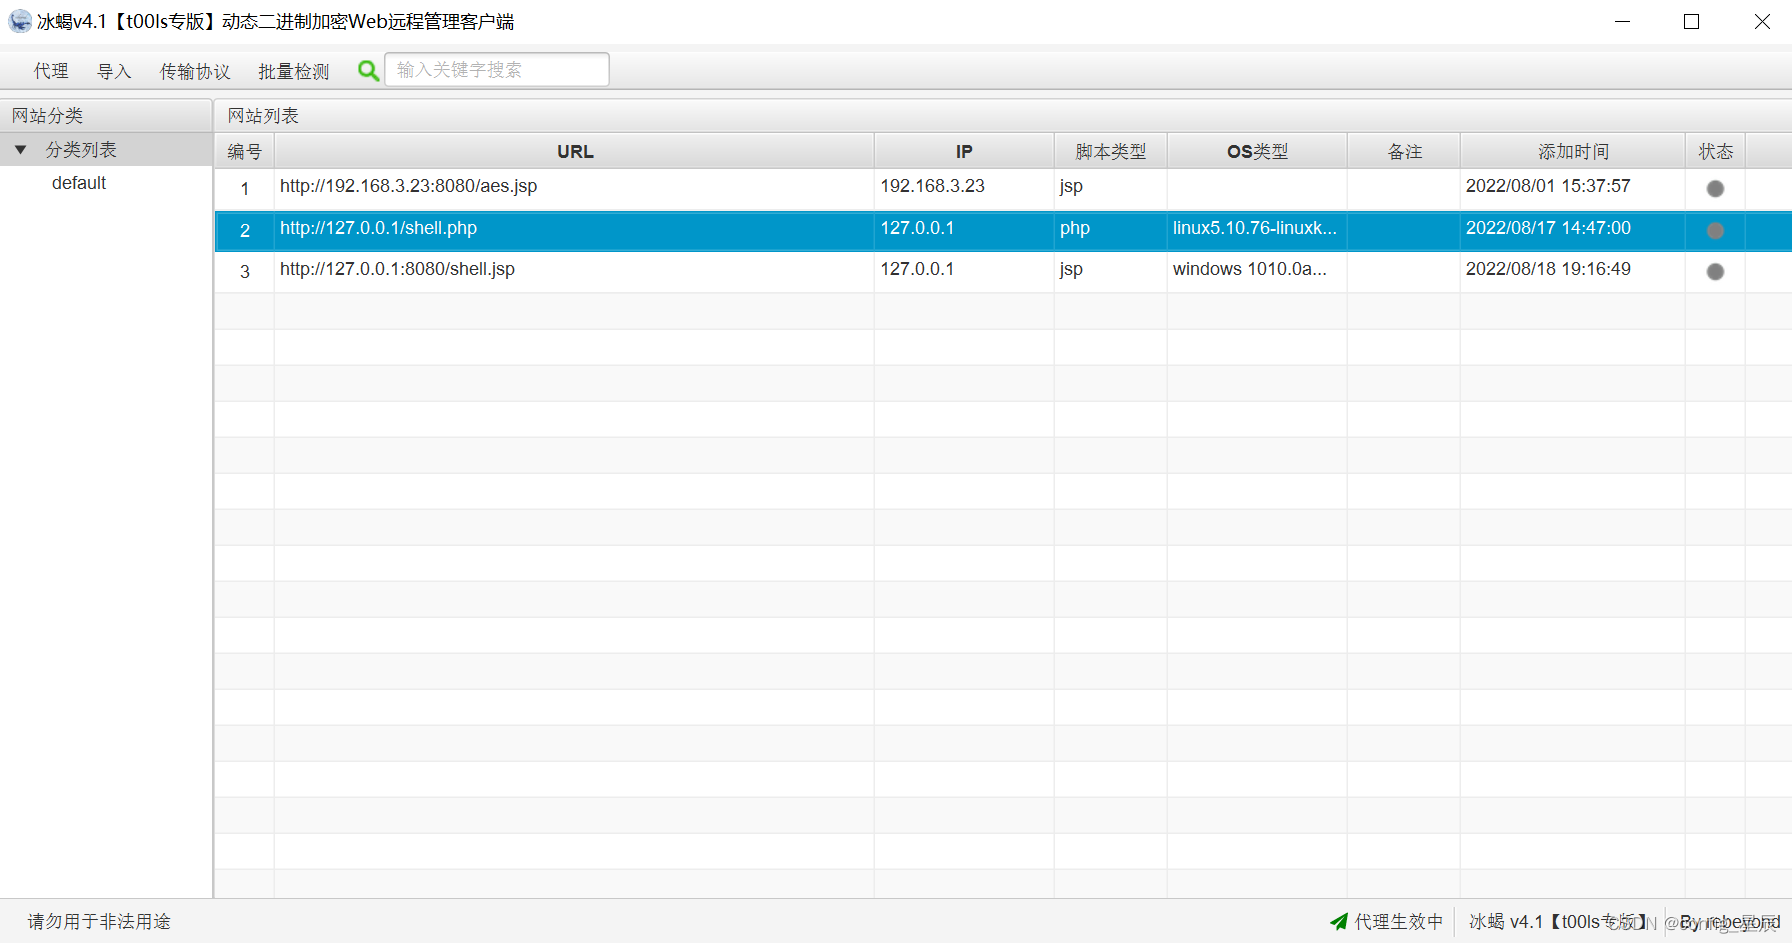Click IP cell of shell.jsp row
The image size is (1792, 943).
pyautogui.click(x=964, y=271)
